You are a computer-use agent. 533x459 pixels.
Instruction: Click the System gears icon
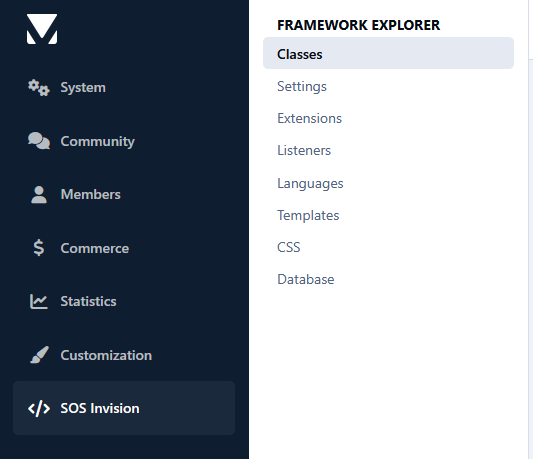tap(39, 88)
